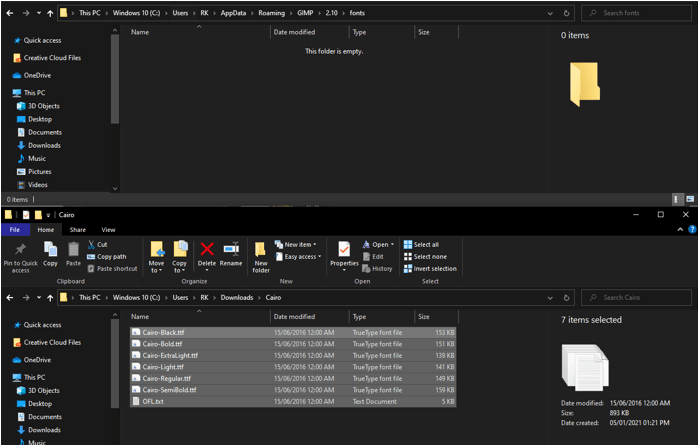The width and height of the screenshot is (698, 445).
Task: Click the History icon in Open group
Action: (x=377, y=268)
